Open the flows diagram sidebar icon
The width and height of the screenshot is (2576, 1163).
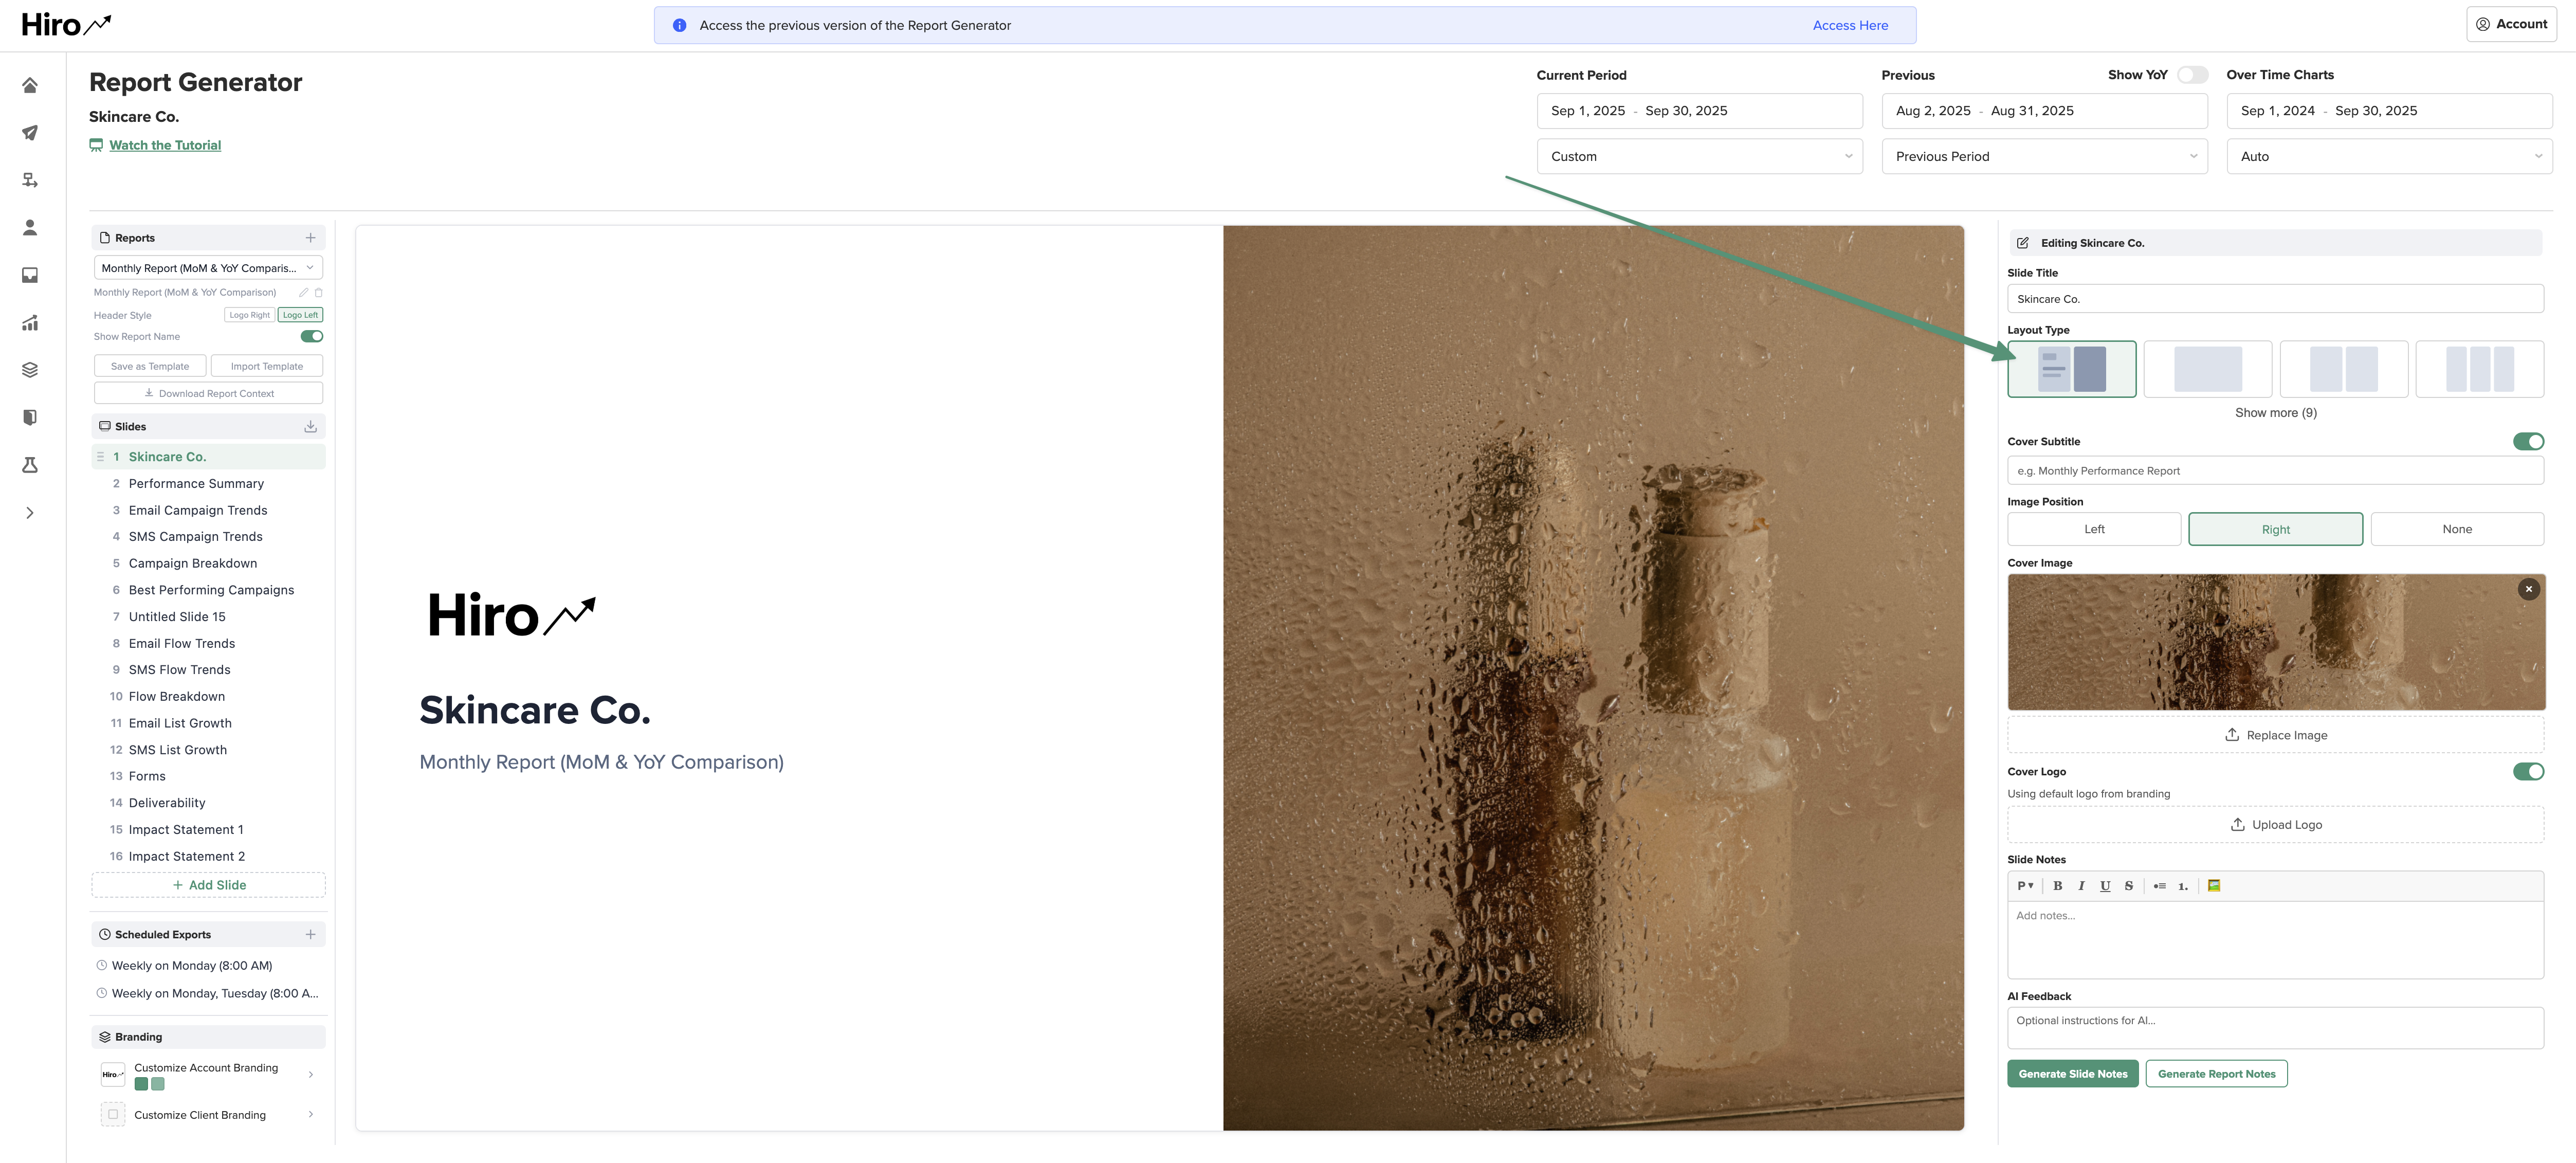[30, 180]
